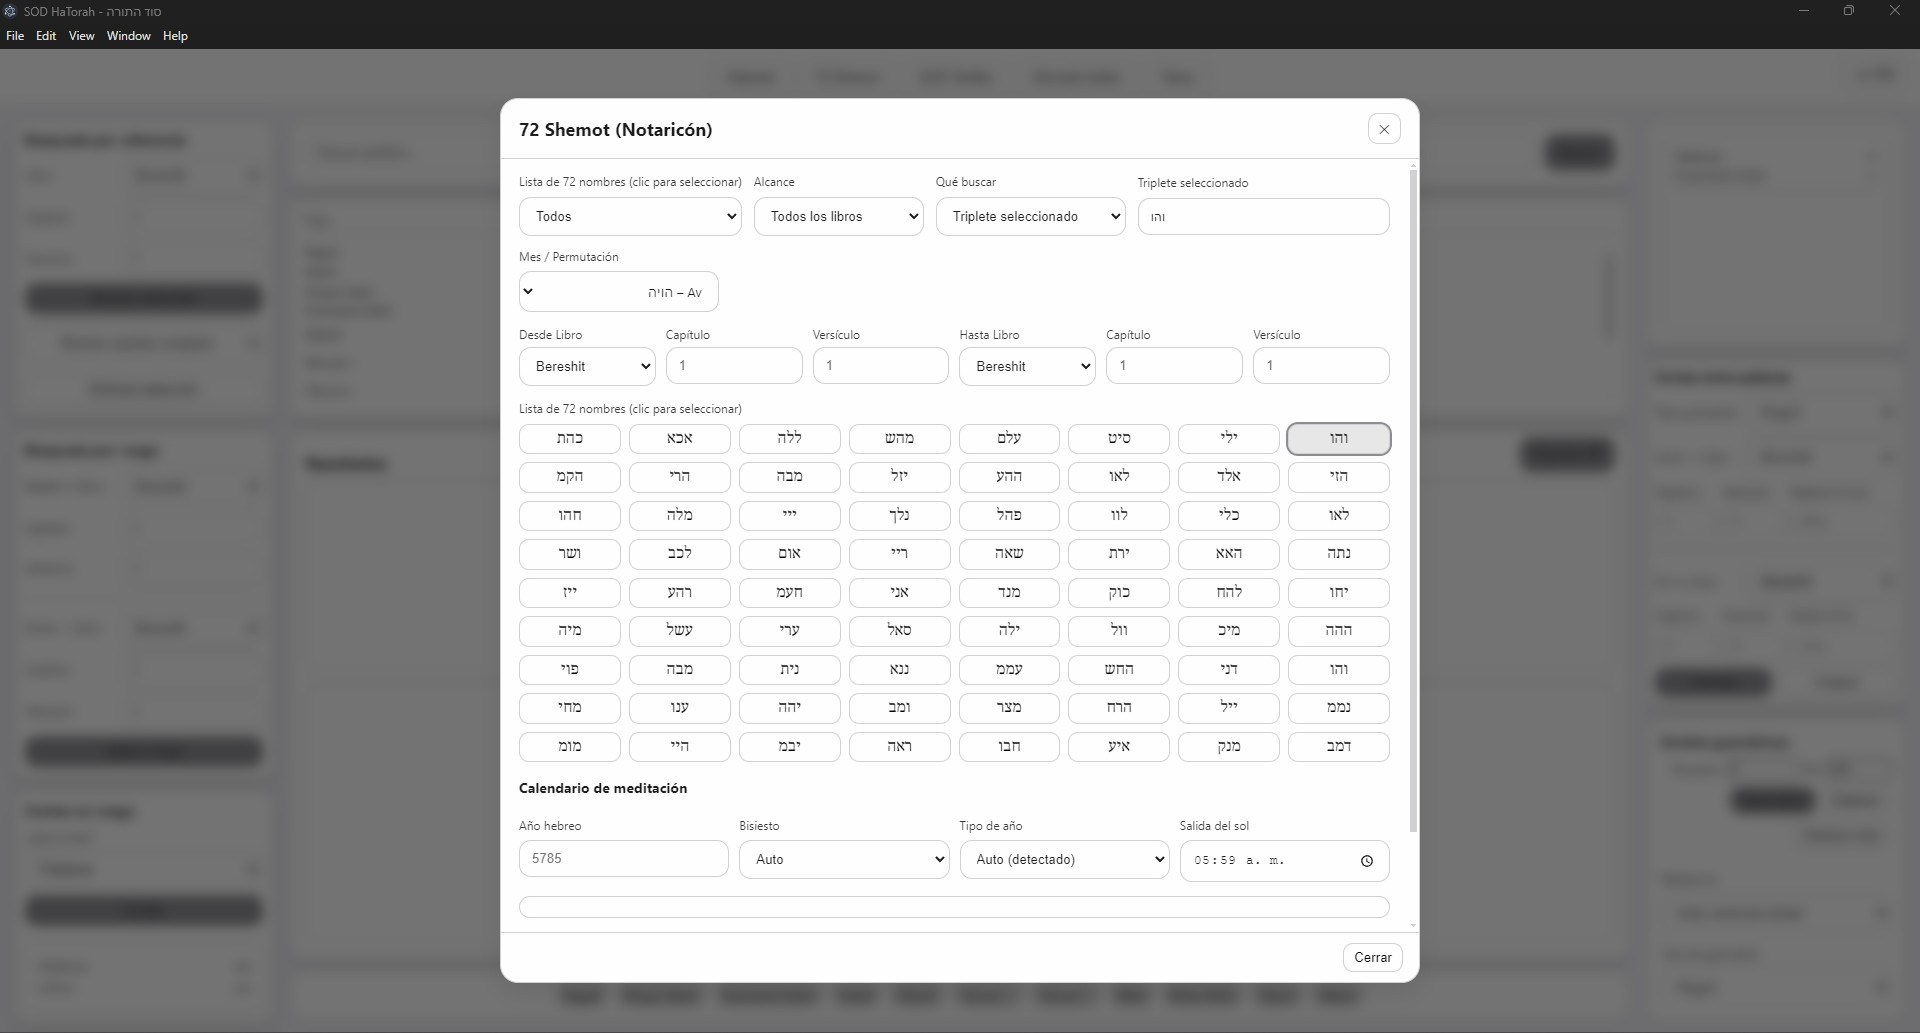1920x1033 pixels.
Task: Select the אכא name in the 72 names list
Action: coord(679,438)
